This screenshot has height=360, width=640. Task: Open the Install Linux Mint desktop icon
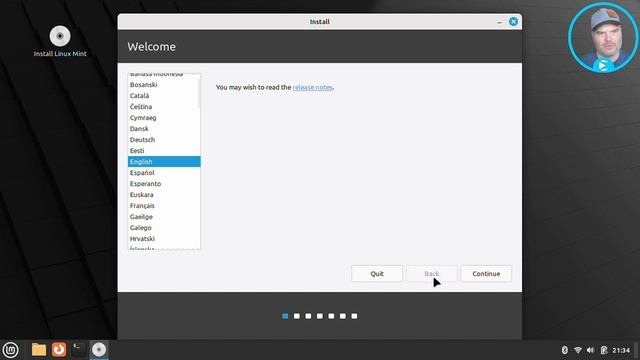(60, 41)
